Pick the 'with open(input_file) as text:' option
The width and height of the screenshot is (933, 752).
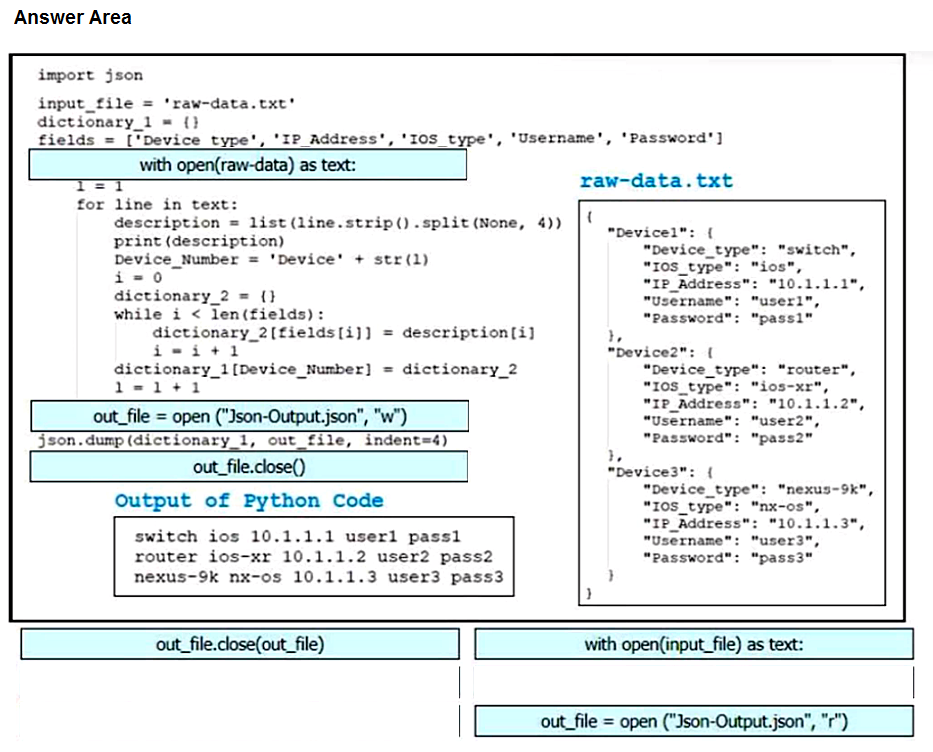pos(694,644)
